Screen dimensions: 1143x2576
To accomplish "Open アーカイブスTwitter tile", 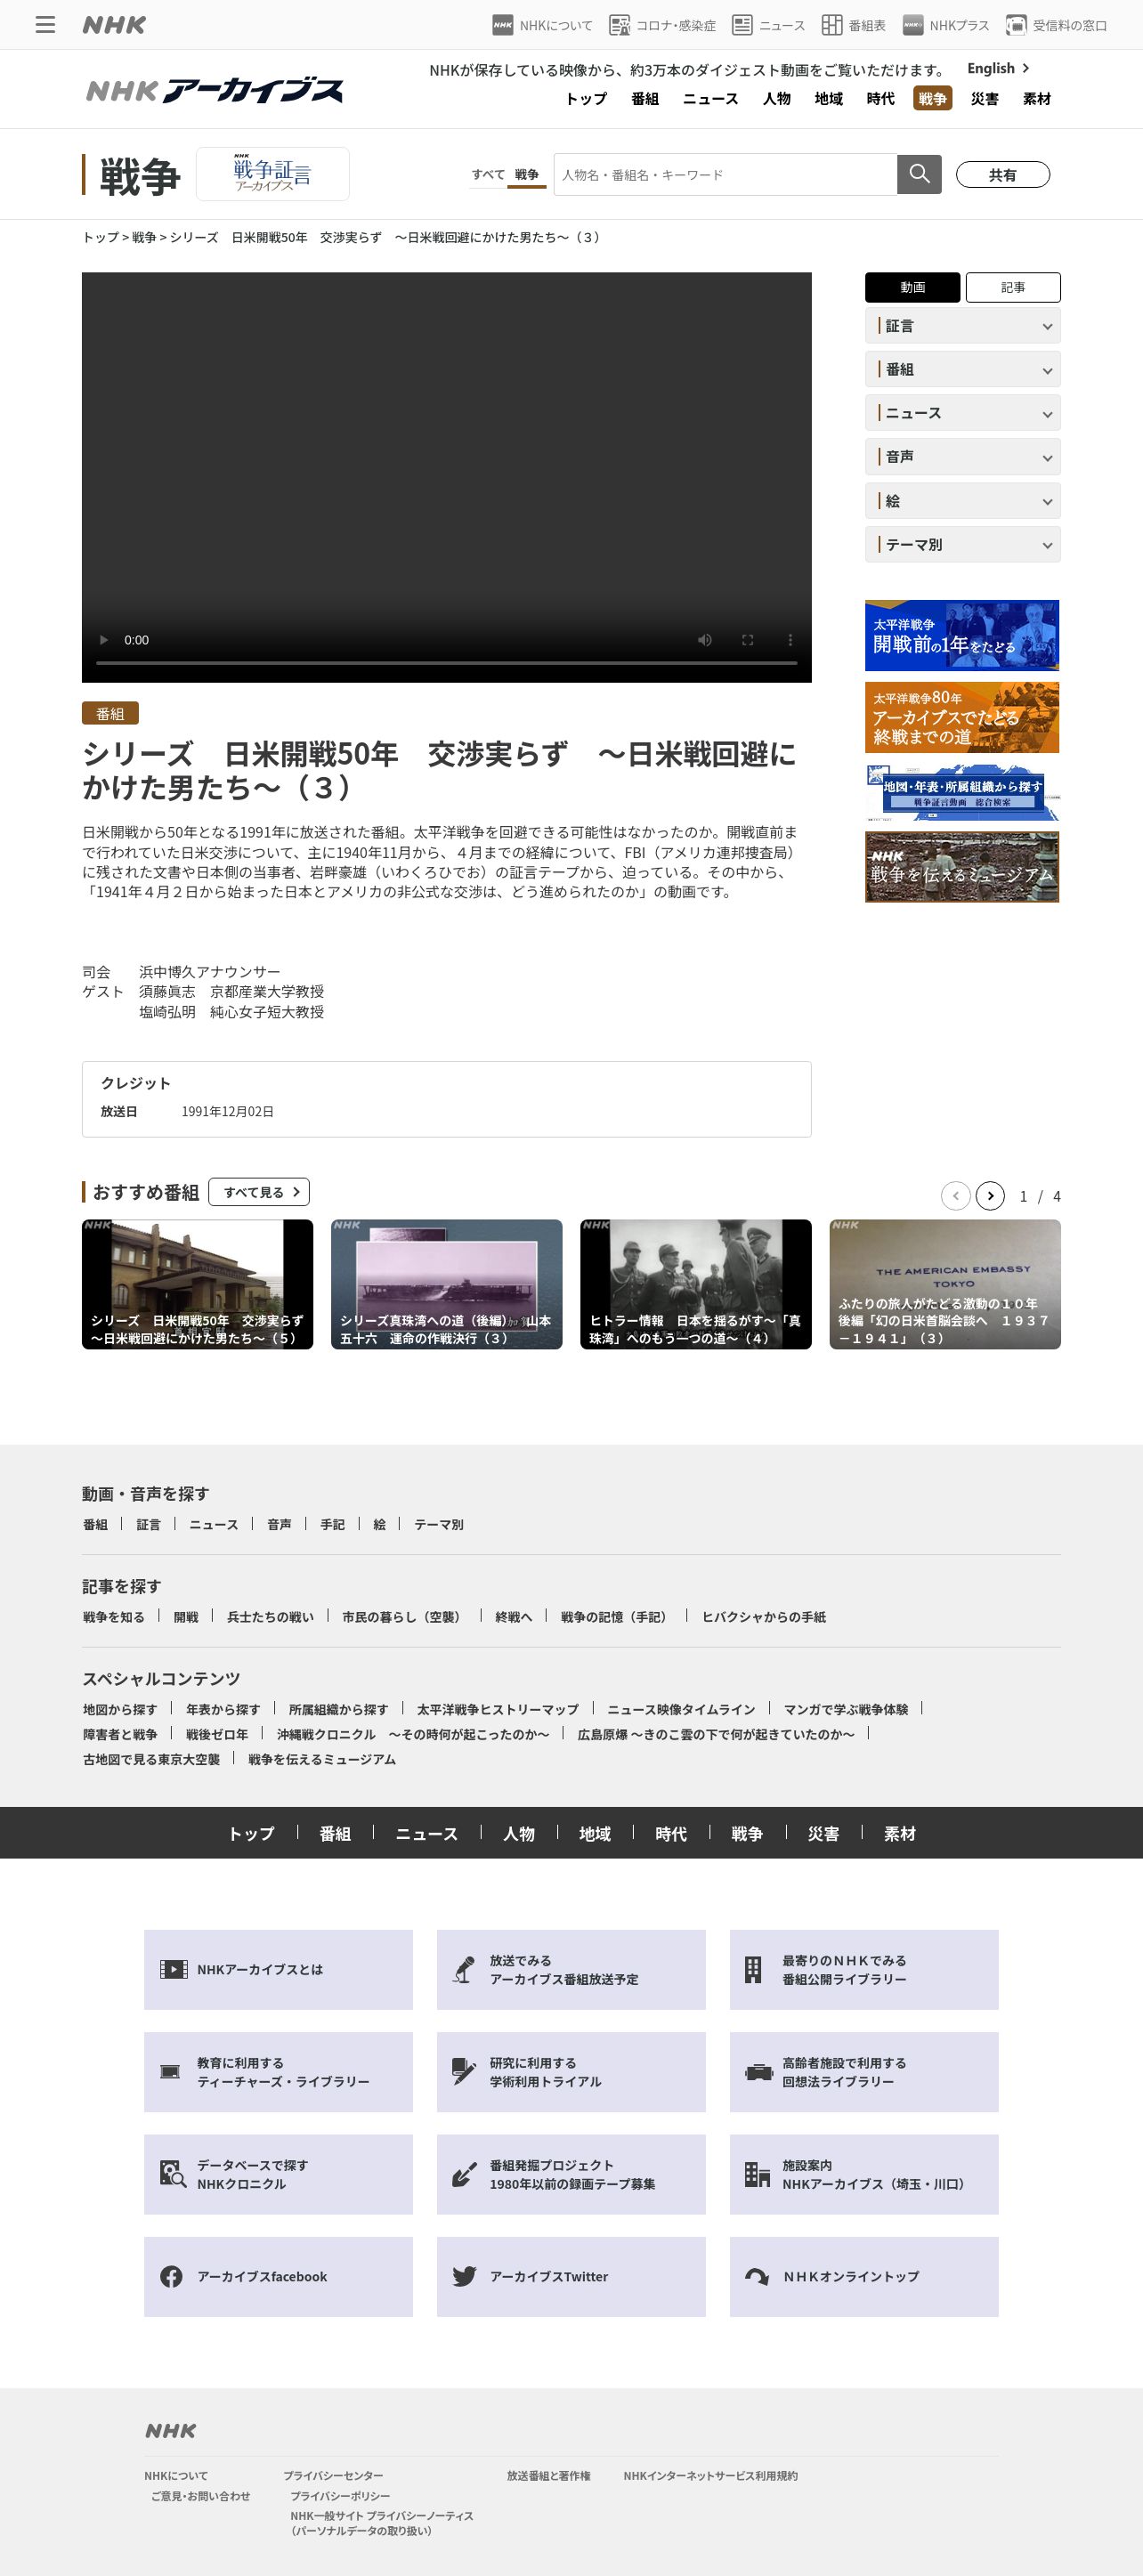I will coord(571,2276).
